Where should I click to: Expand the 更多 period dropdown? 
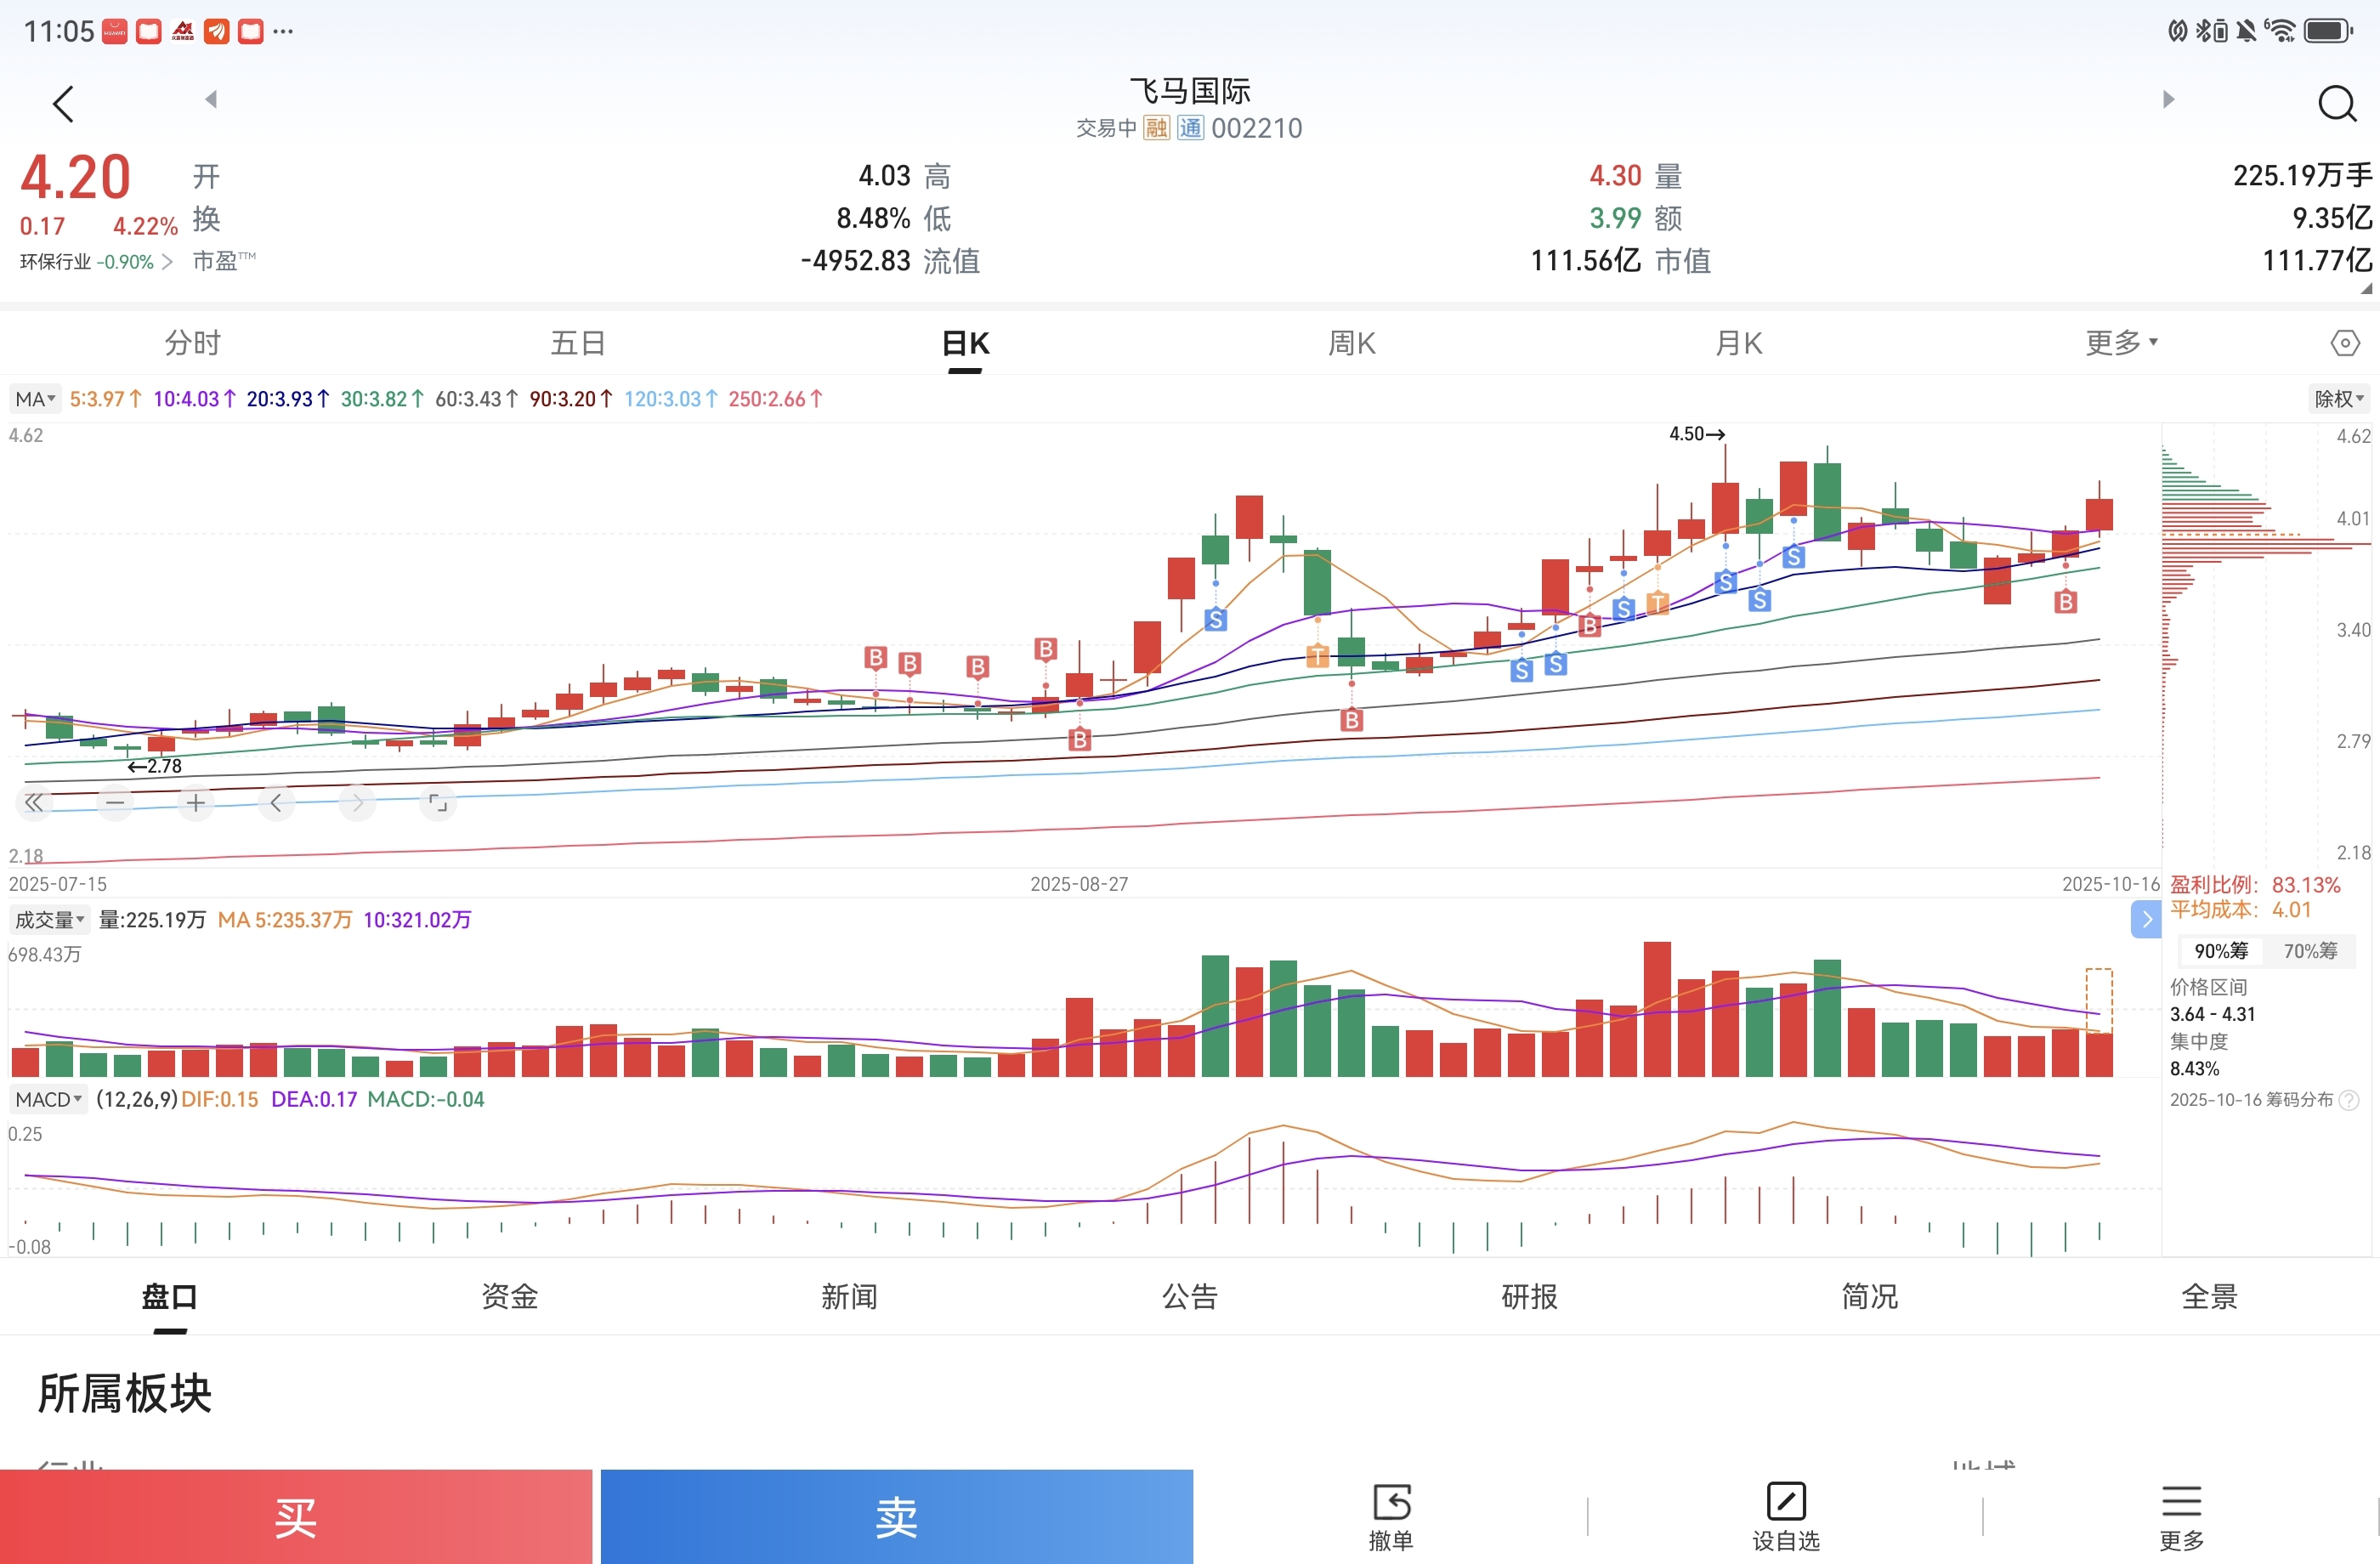pos(2121,343)
